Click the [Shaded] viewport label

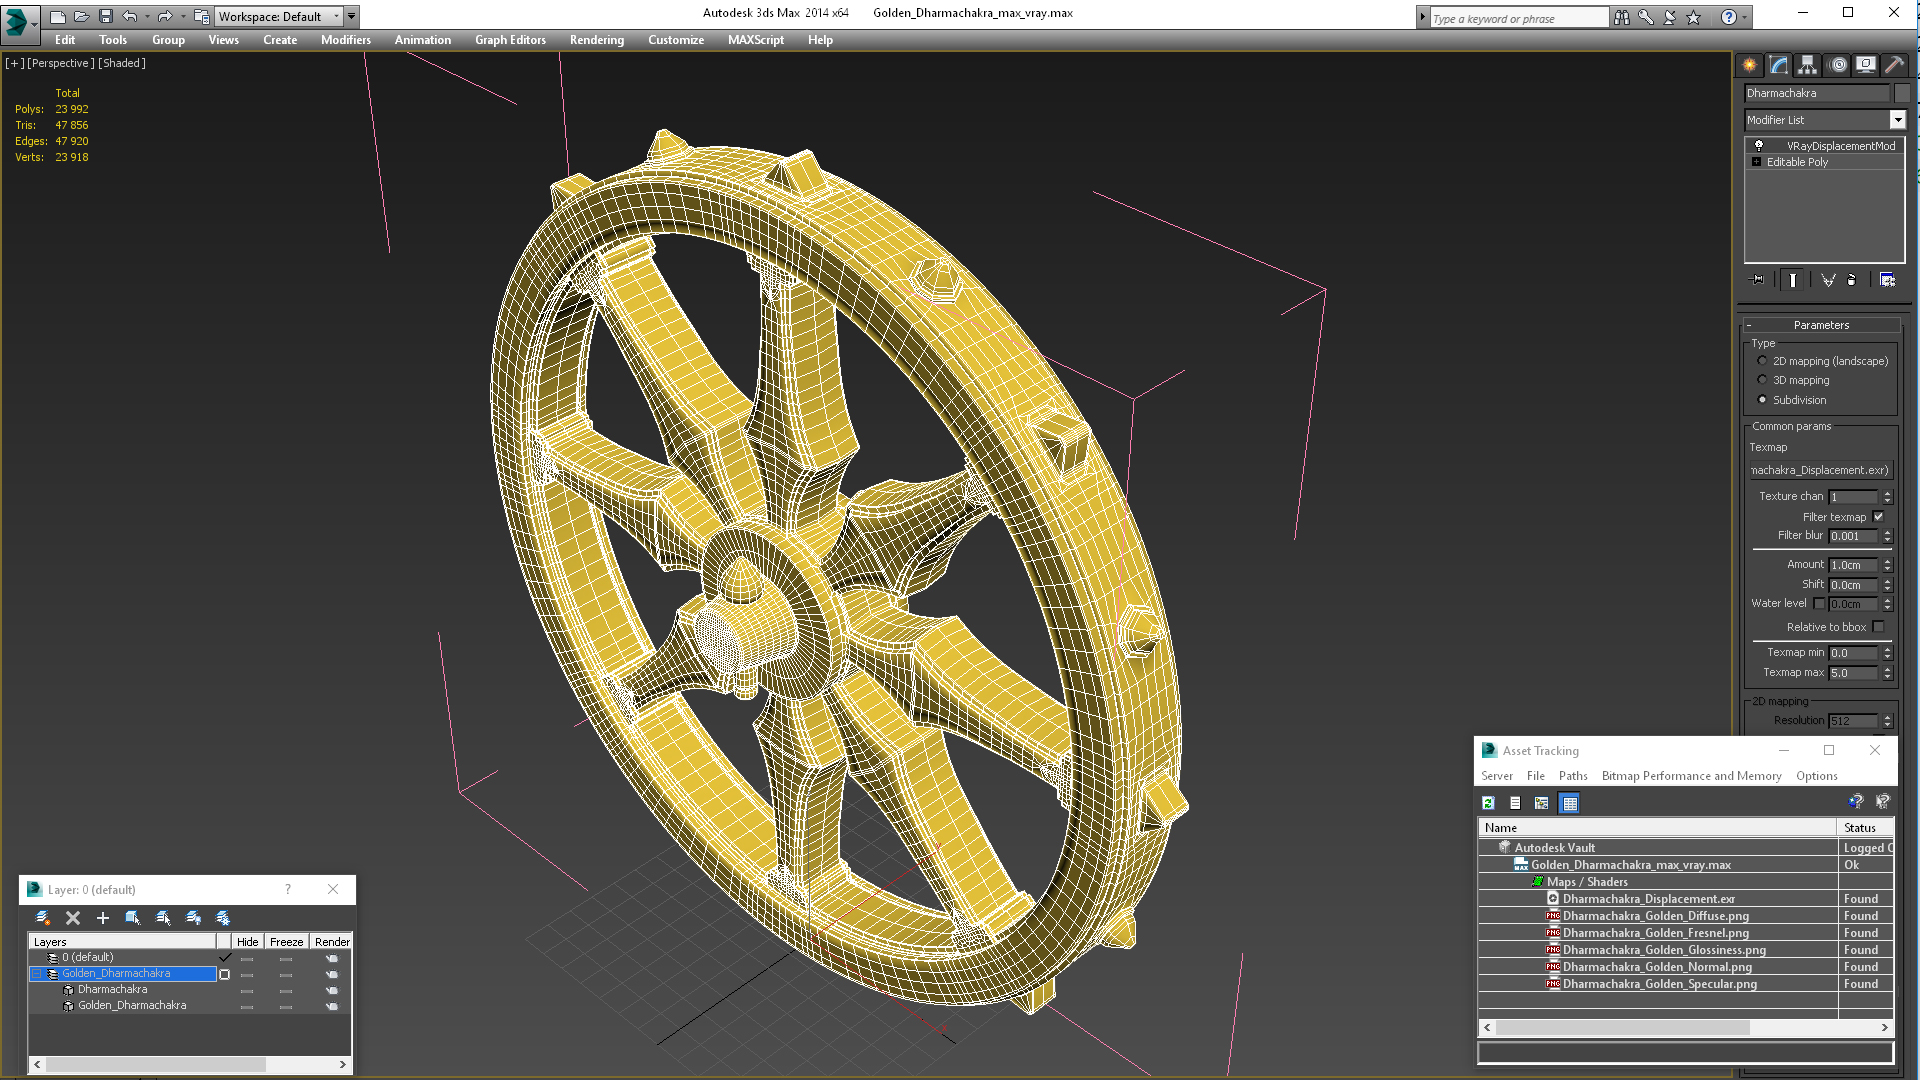point(122,63)
